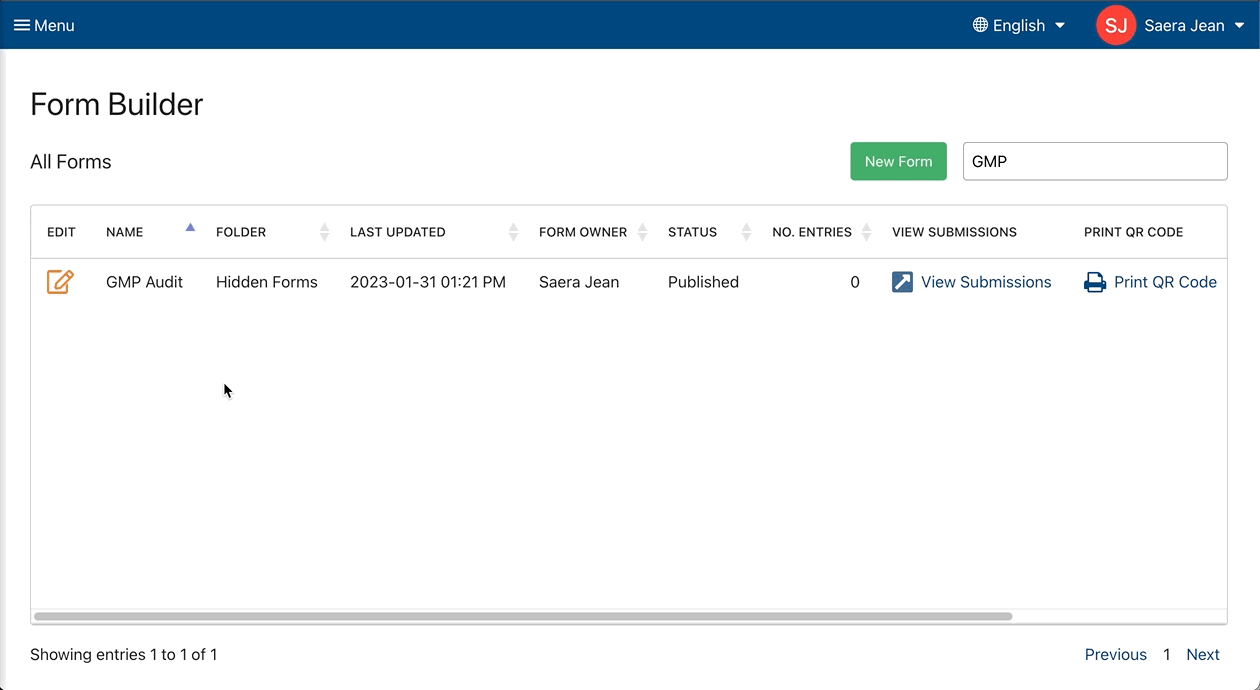Click the Published status cell

[x=703, y=282]
